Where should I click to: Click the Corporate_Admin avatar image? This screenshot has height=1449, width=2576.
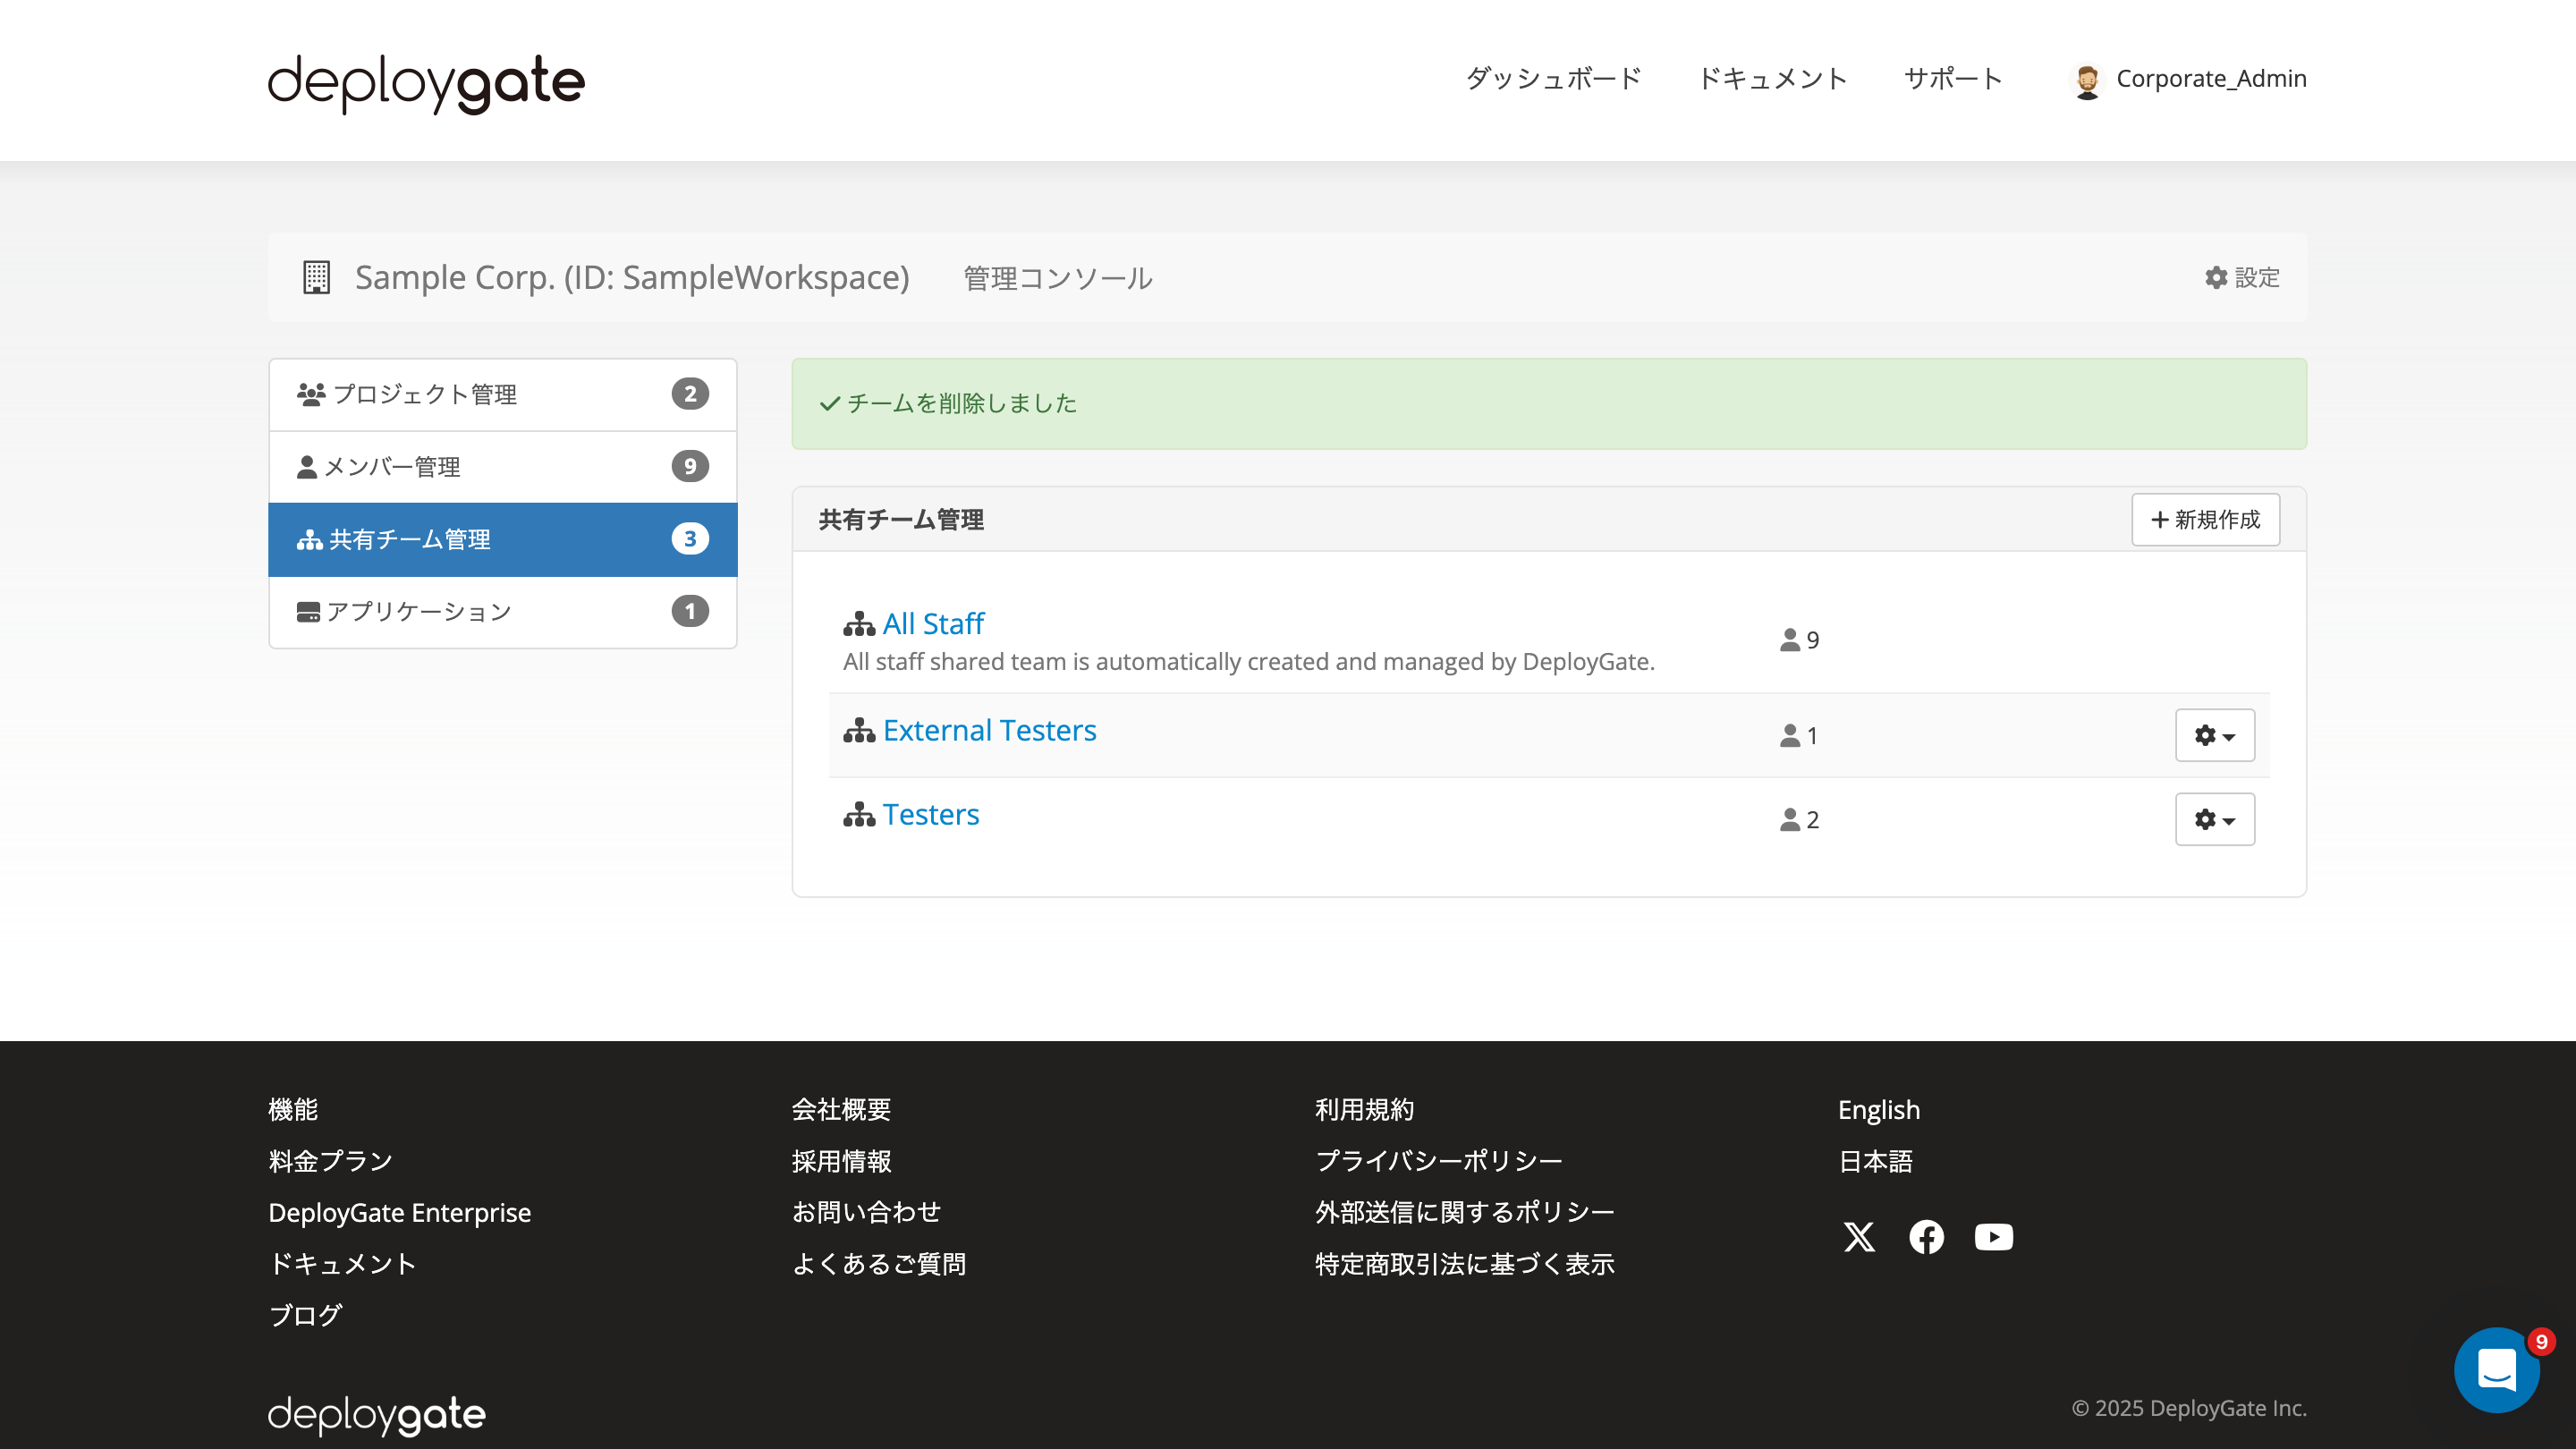[x=2087, y=80]
